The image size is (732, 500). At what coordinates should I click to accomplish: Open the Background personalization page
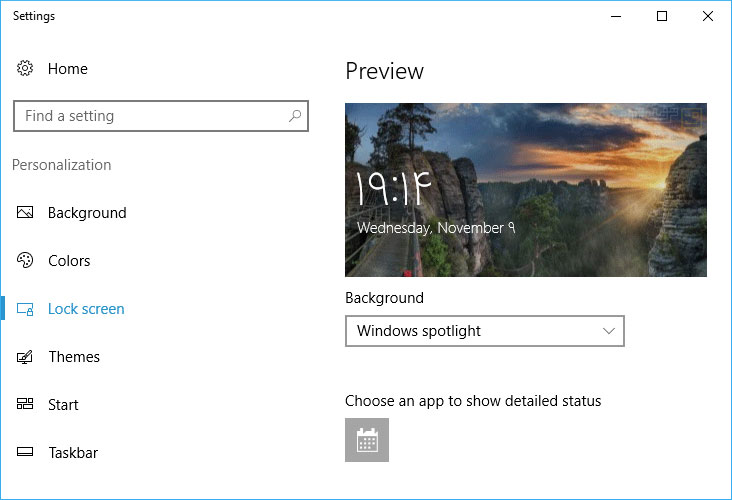click(87, 213)
